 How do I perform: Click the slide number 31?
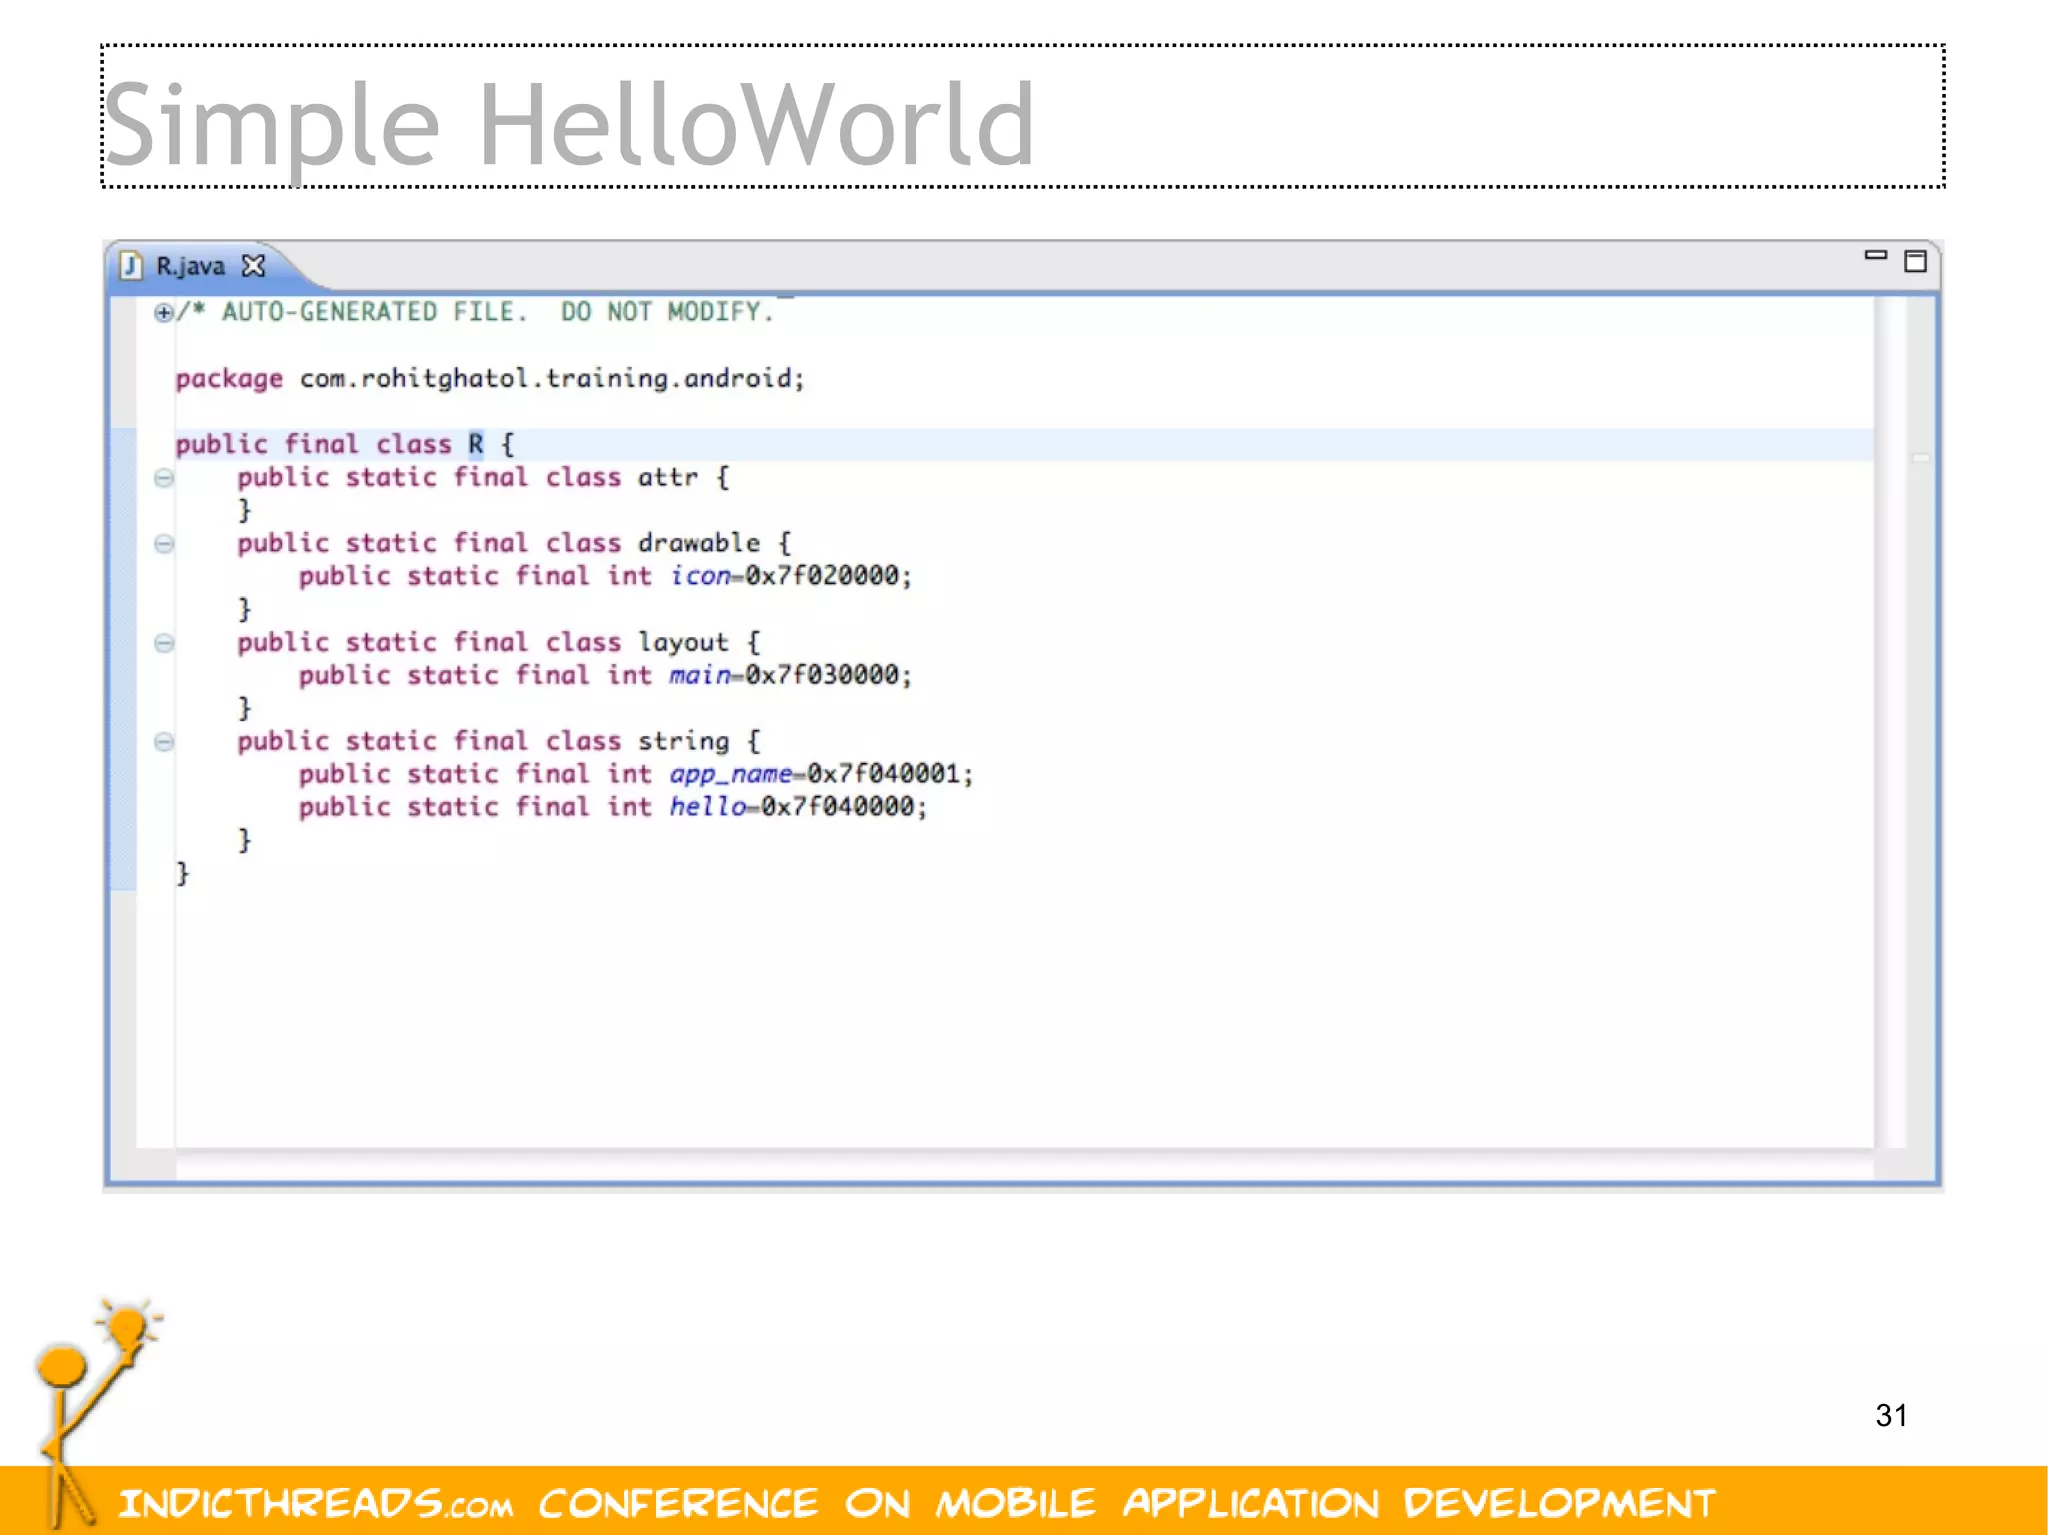pyautogui.click(x=1891, y=1415)
